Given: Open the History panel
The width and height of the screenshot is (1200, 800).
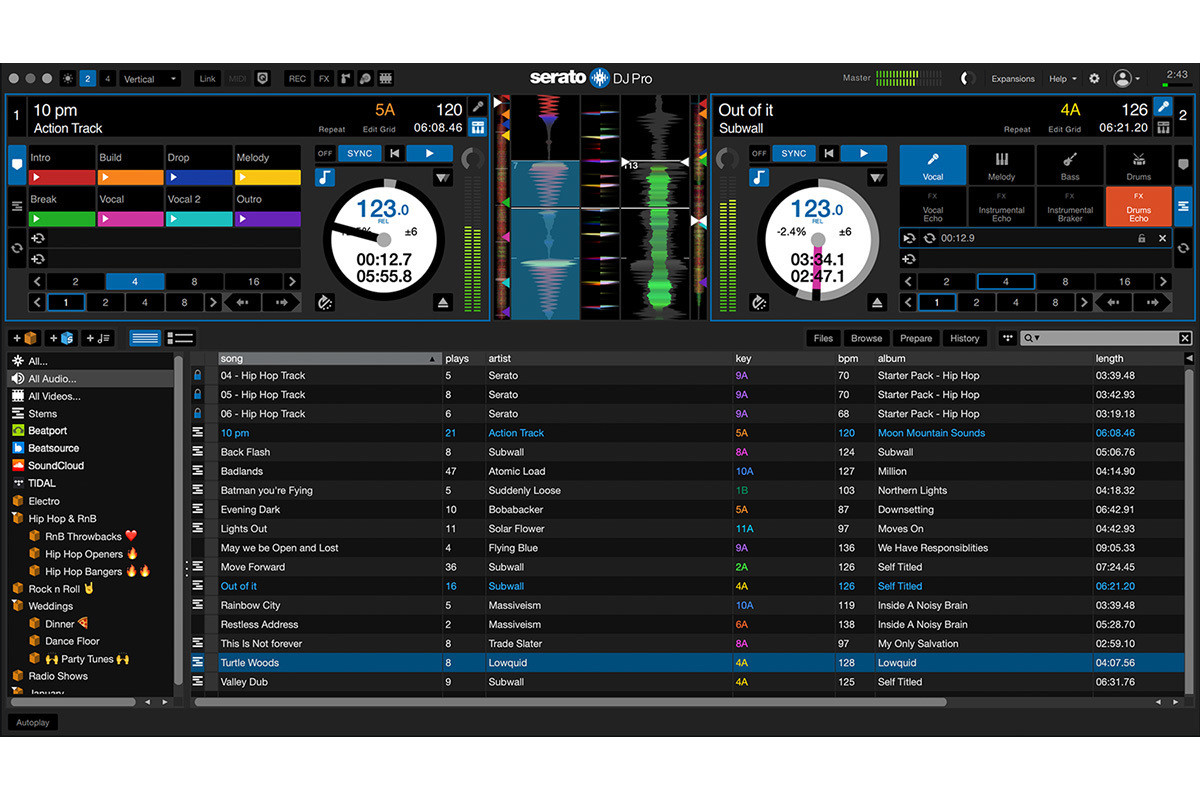Looking at the screenshot, I should 965,338.
